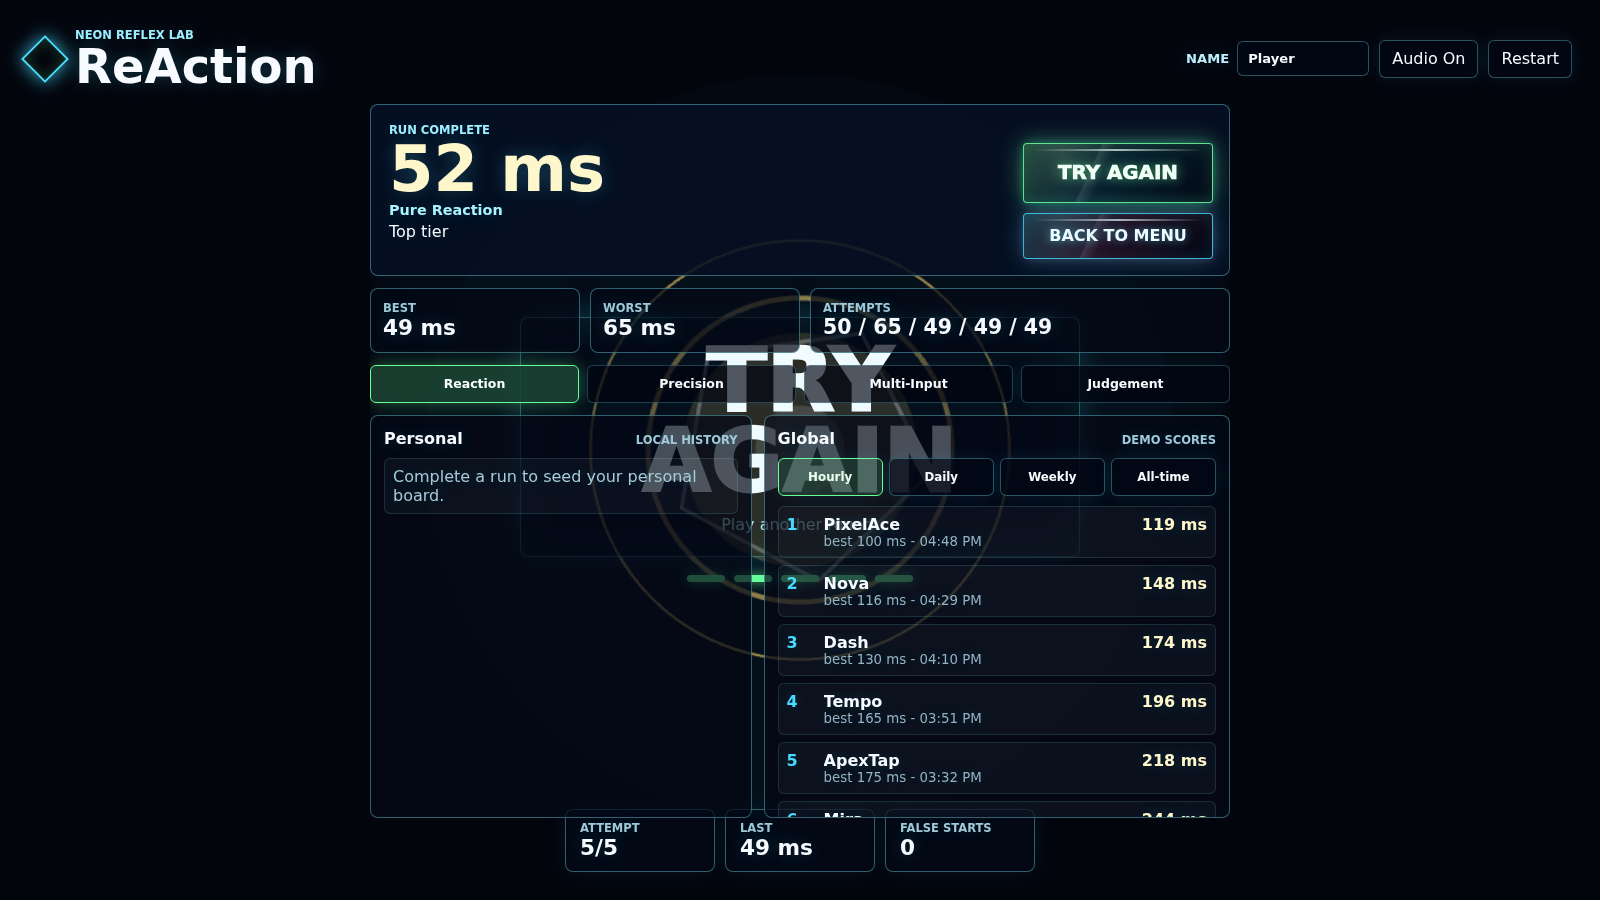Image resolution: width=1600 pixels, height=900 pixels.
Task: Click the LOCAL HISTORY label
Action: pyautogui.click(x=687, y=440)
